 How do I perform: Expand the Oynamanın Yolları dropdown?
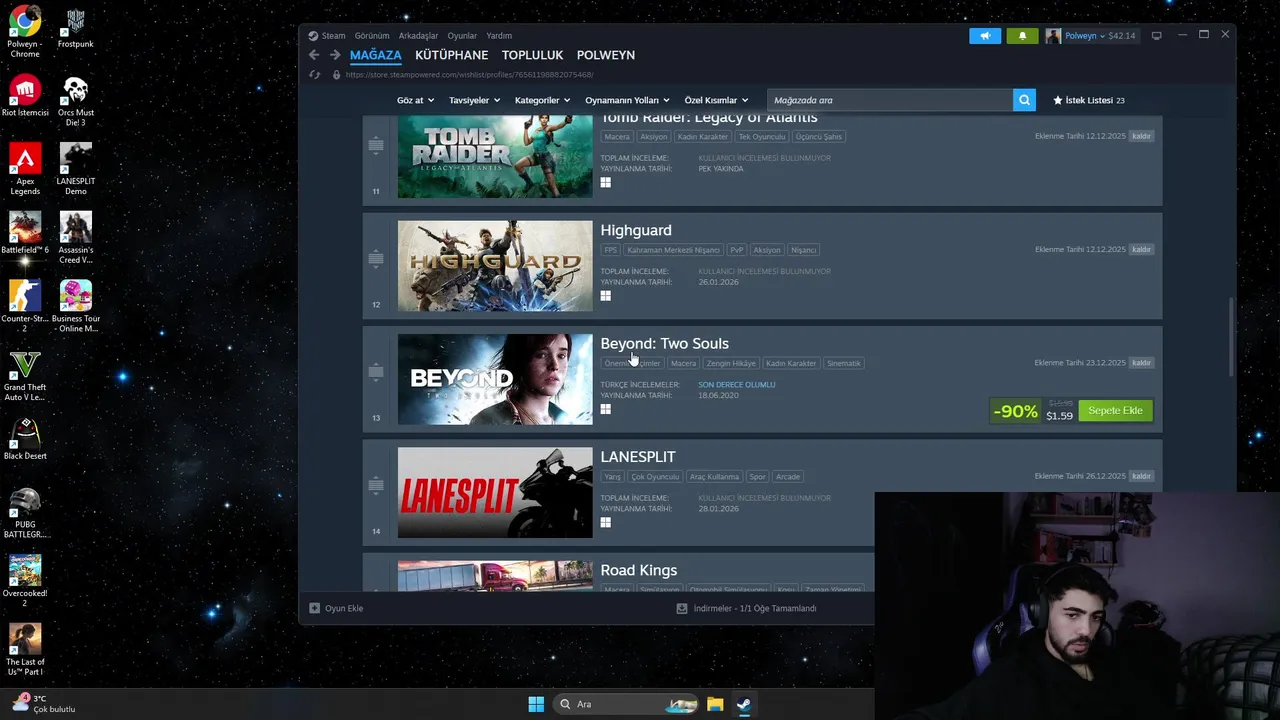pyautogui.click(x=627, y=100)
